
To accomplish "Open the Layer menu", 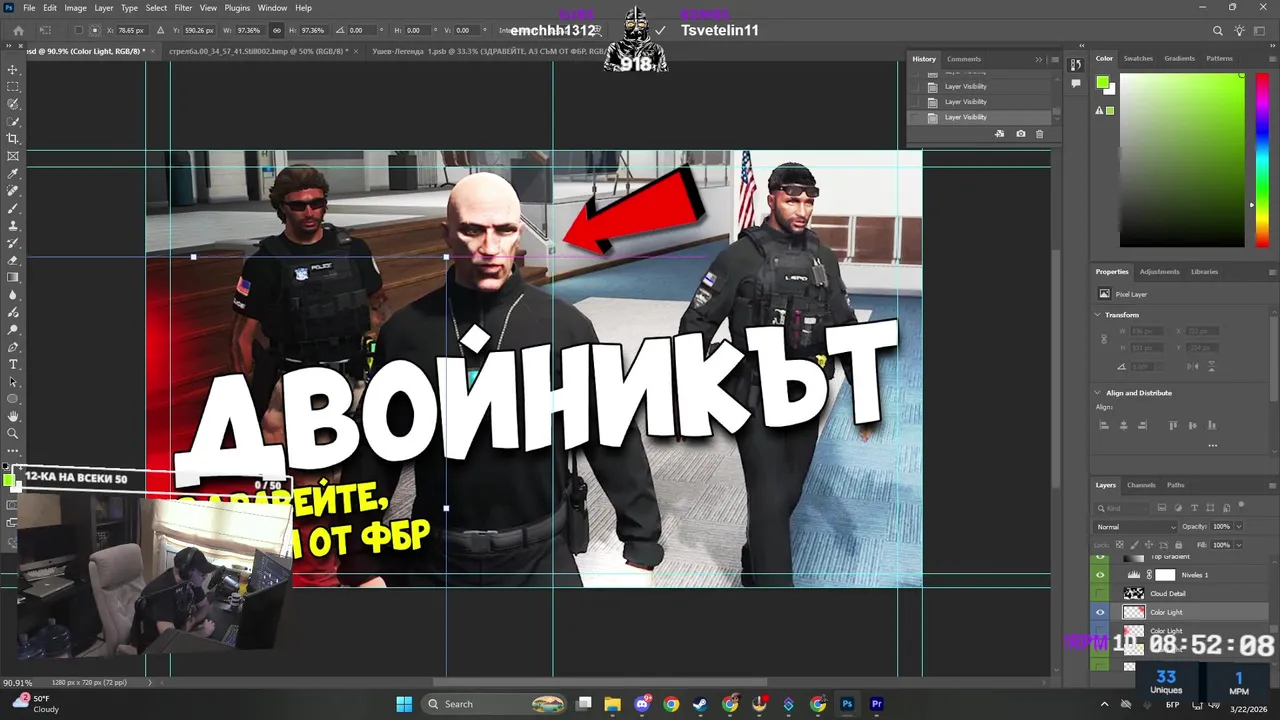I will 104,8.
